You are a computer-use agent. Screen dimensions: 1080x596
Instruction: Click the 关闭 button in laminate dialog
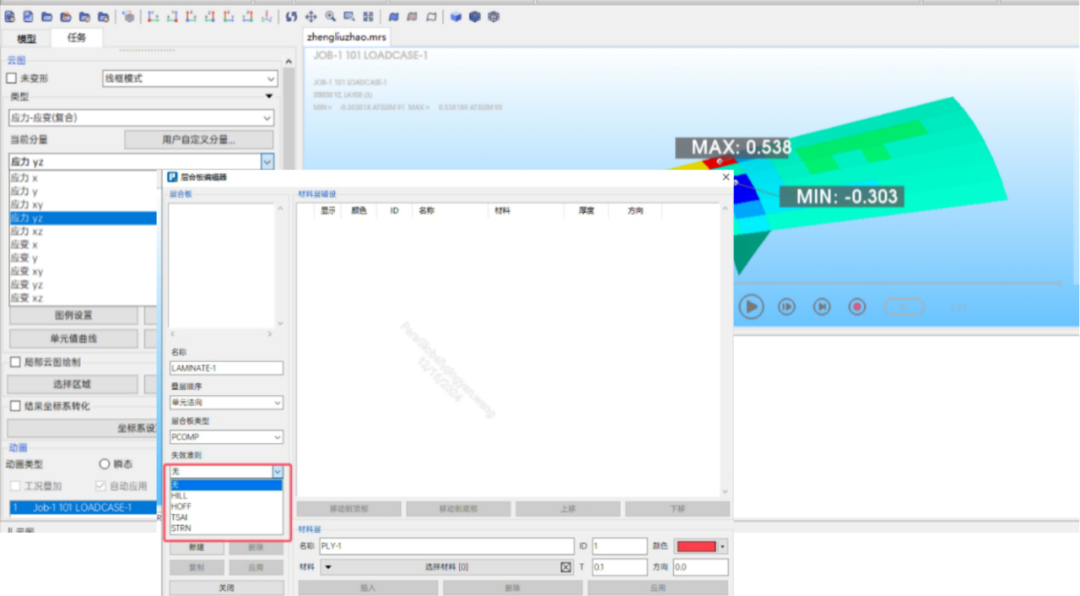coord(226,587)
